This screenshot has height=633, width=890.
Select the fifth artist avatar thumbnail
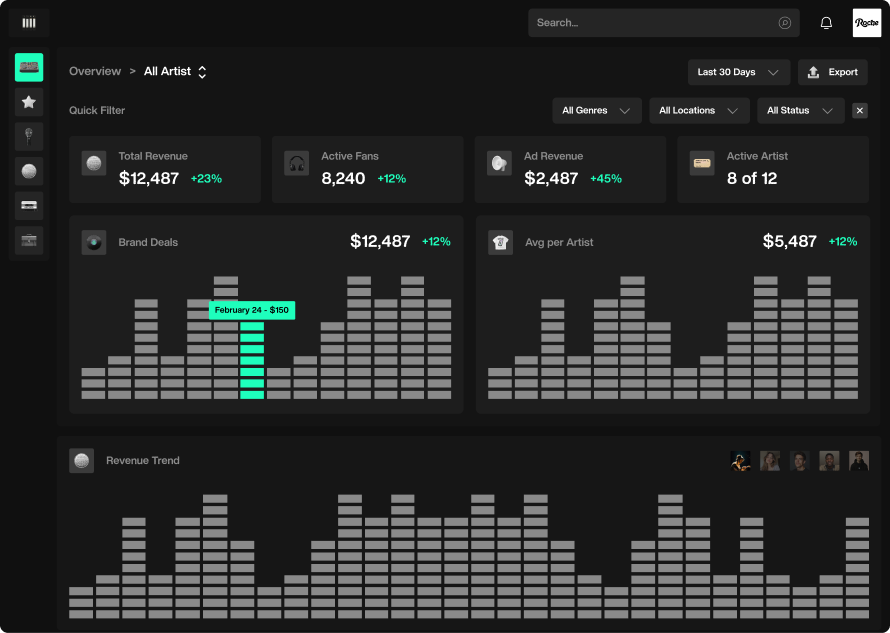(859, 461)
